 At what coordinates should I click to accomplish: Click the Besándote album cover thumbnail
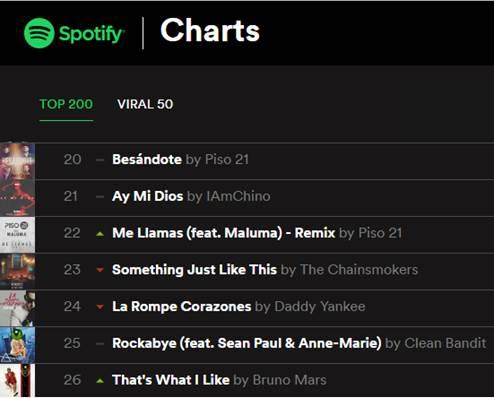point(17,161)
